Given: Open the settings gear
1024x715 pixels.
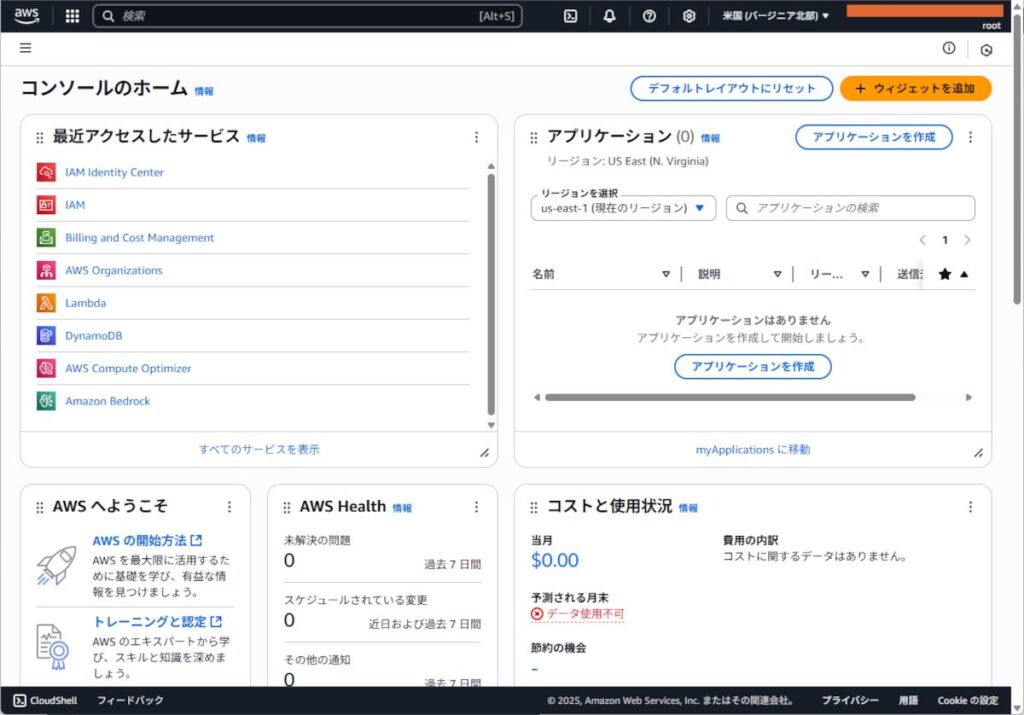Looking at the screenshot, I should pyautogui.click(x=689, y=16).
